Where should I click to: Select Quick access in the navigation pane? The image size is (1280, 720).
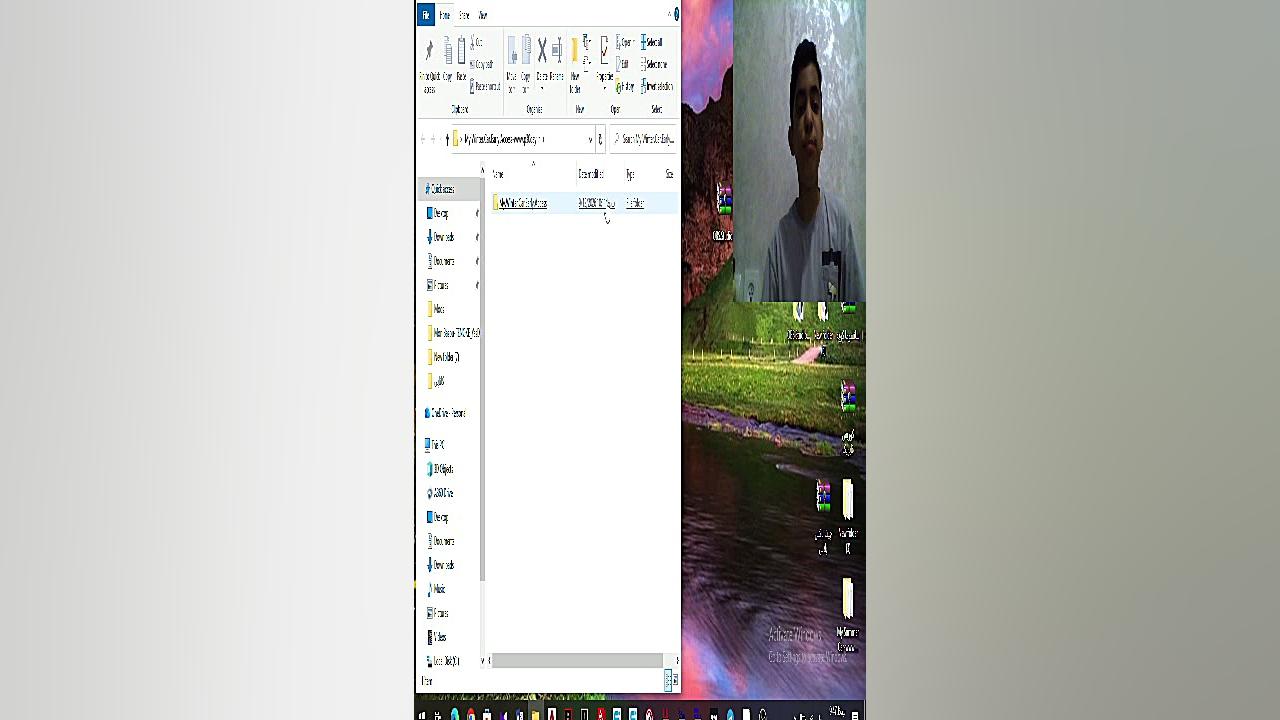pyautogui.click(x=440, y=189)
